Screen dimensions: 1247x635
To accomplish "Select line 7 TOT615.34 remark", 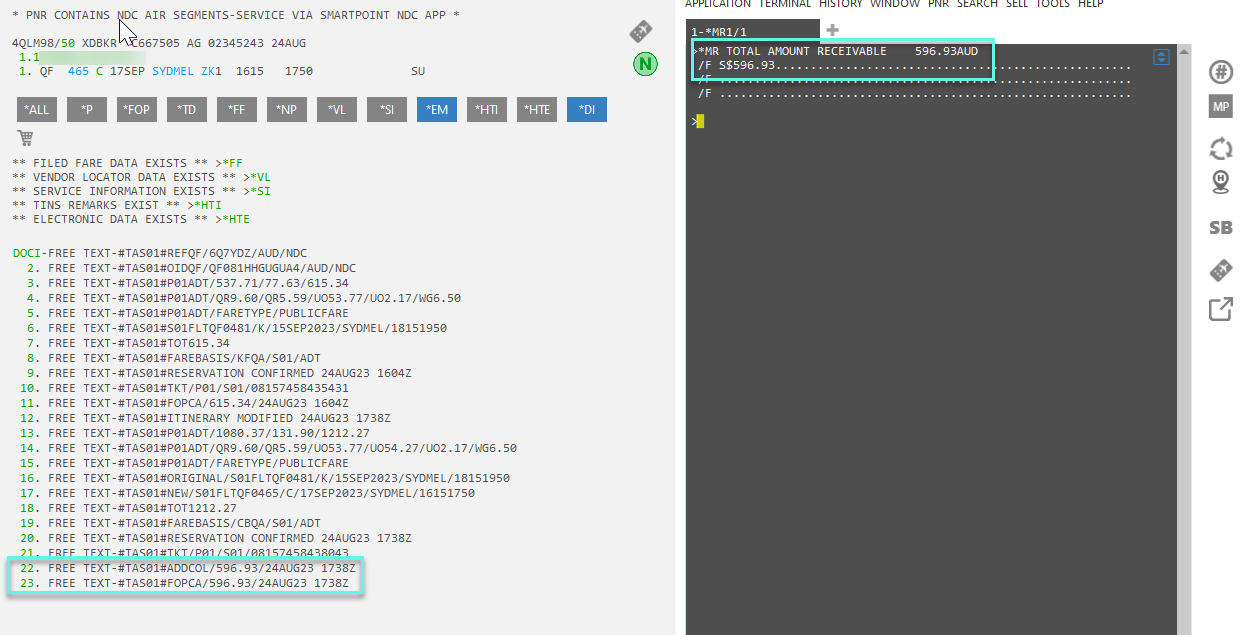I will (128, 344).
